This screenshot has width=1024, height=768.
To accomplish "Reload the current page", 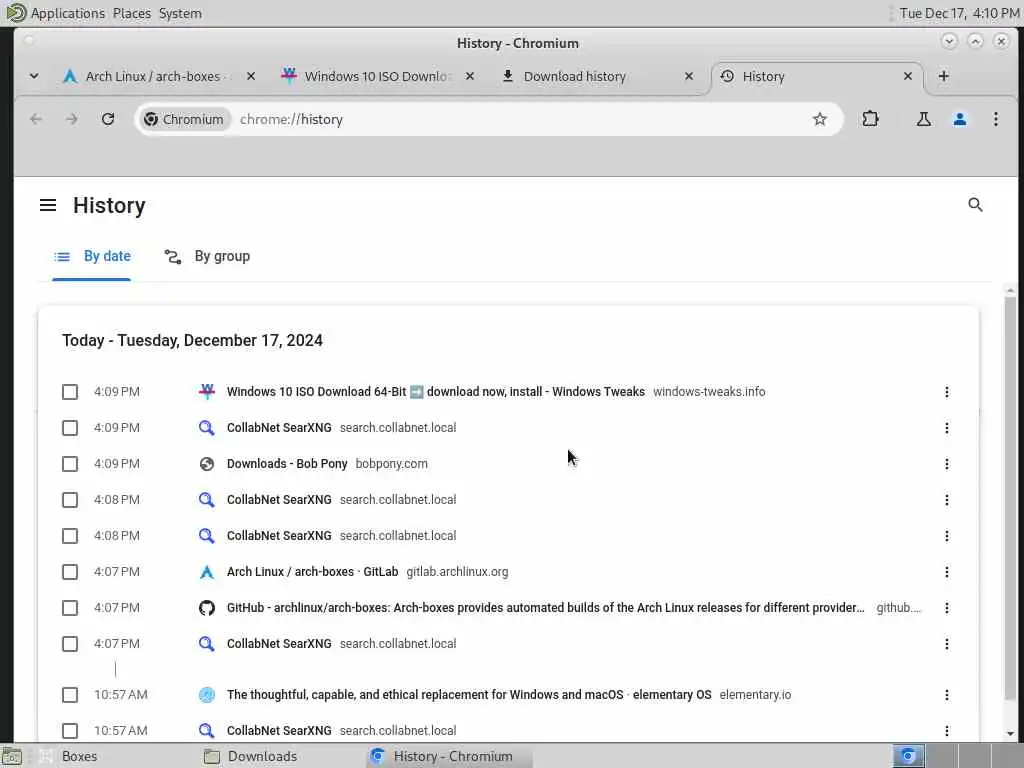I will pyautogui.click(x=108, y=119).
